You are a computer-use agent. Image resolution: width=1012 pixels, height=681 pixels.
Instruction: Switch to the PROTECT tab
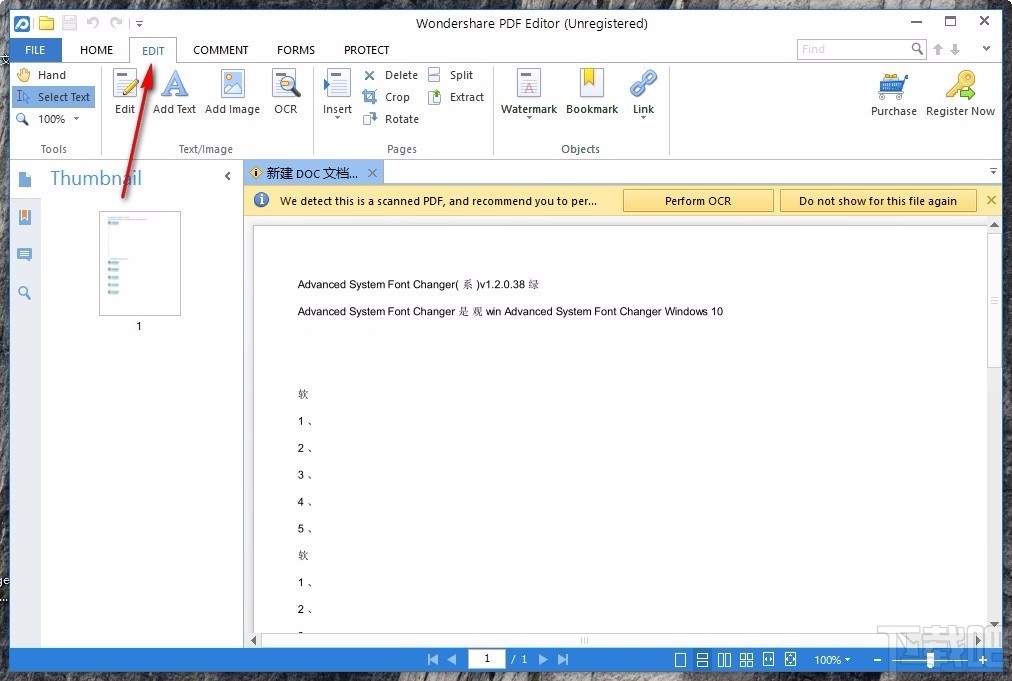click(366, 50)
